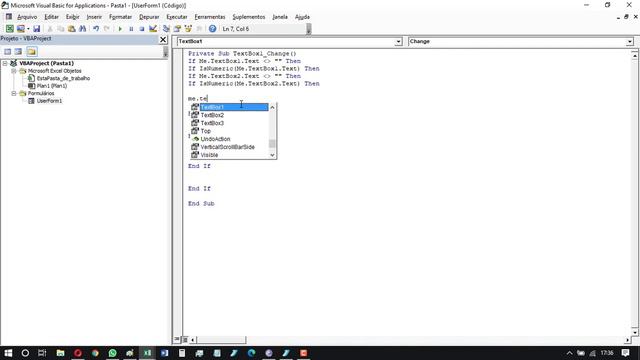Show hidden system tray icons
This screenshot has height=360, width=640.
click(x=569, y=353)
